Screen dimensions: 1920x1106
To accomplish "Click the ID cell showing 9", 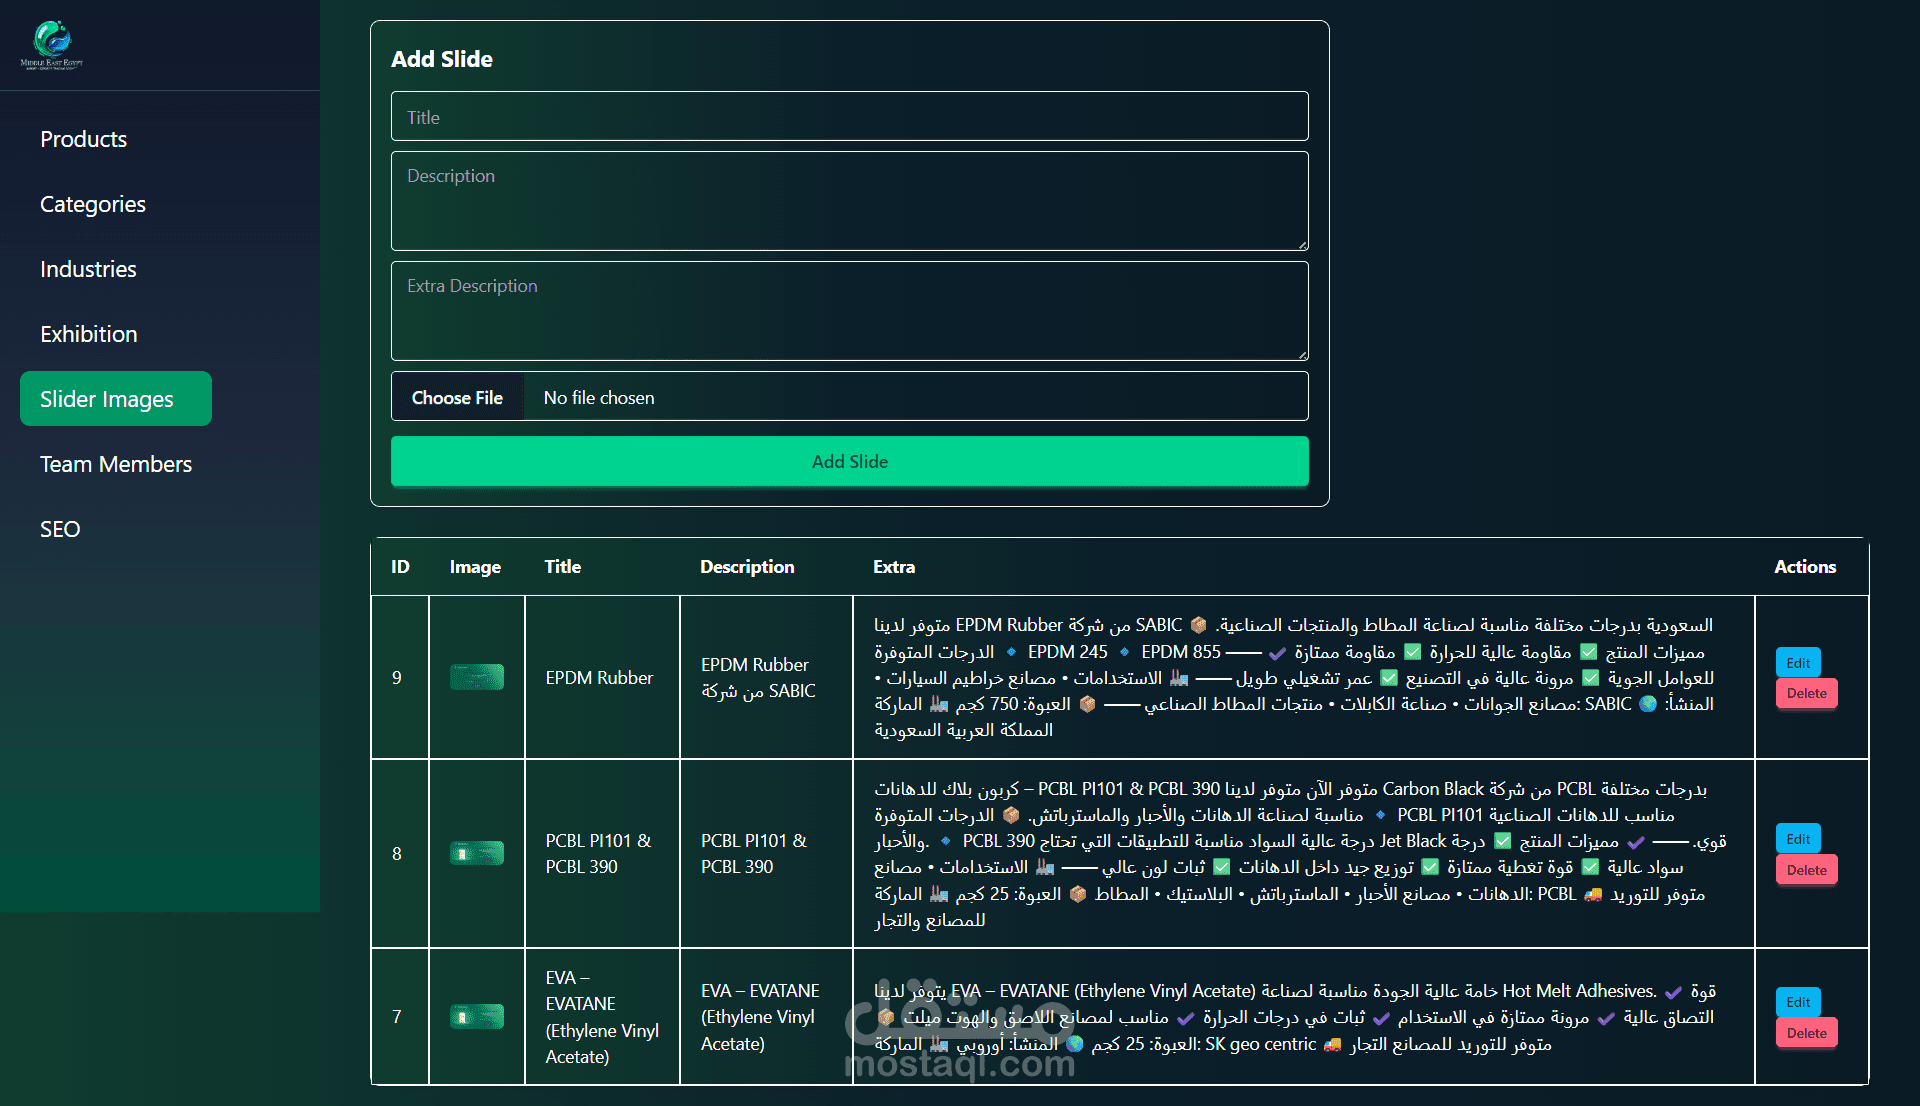I will coord(400,678).
